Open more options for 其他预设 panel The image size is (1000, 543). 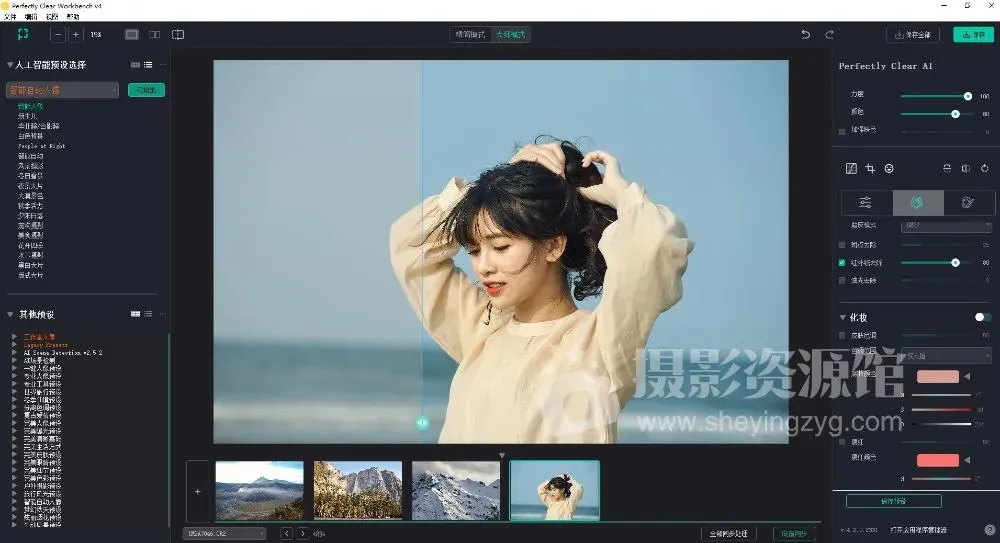[163, 314]
